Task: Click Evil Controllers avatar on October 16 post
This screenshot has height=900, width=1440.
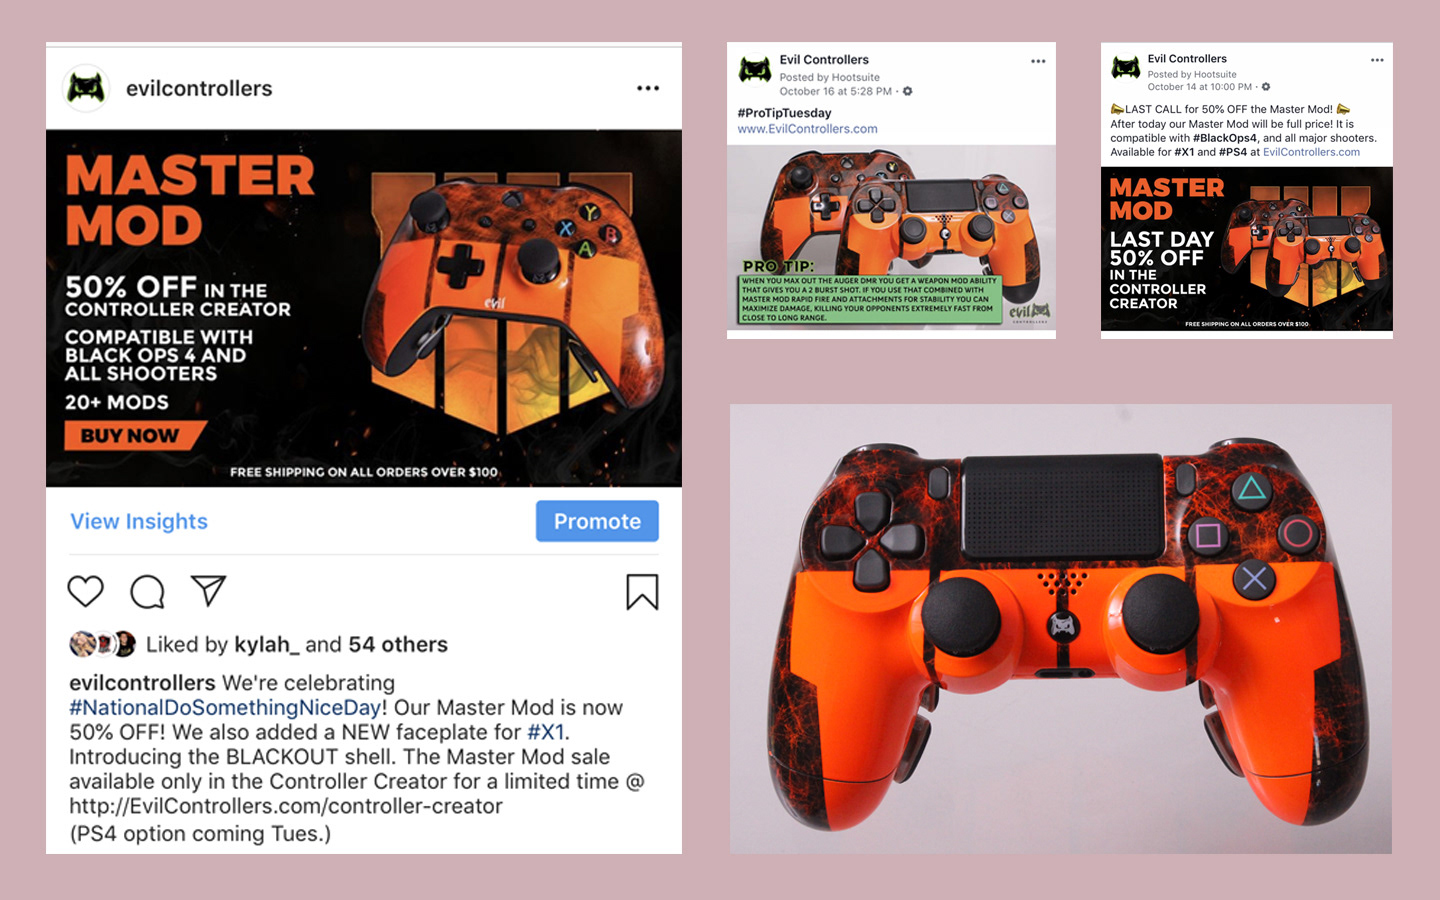Action: (x=755, y=69)
